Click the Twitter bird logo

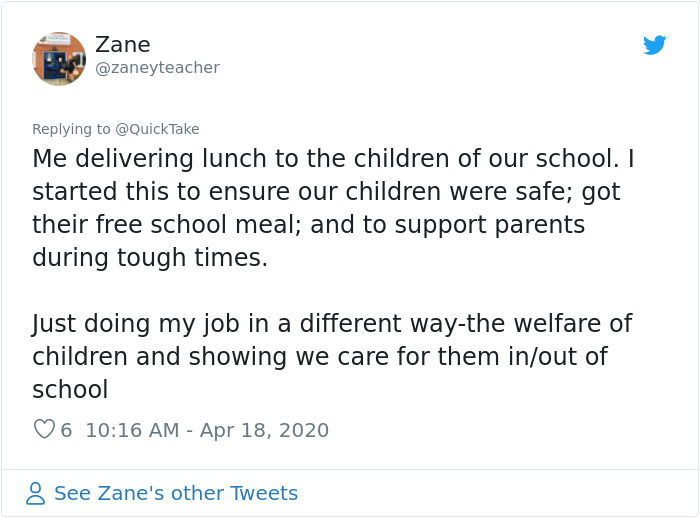click(655, 45)
